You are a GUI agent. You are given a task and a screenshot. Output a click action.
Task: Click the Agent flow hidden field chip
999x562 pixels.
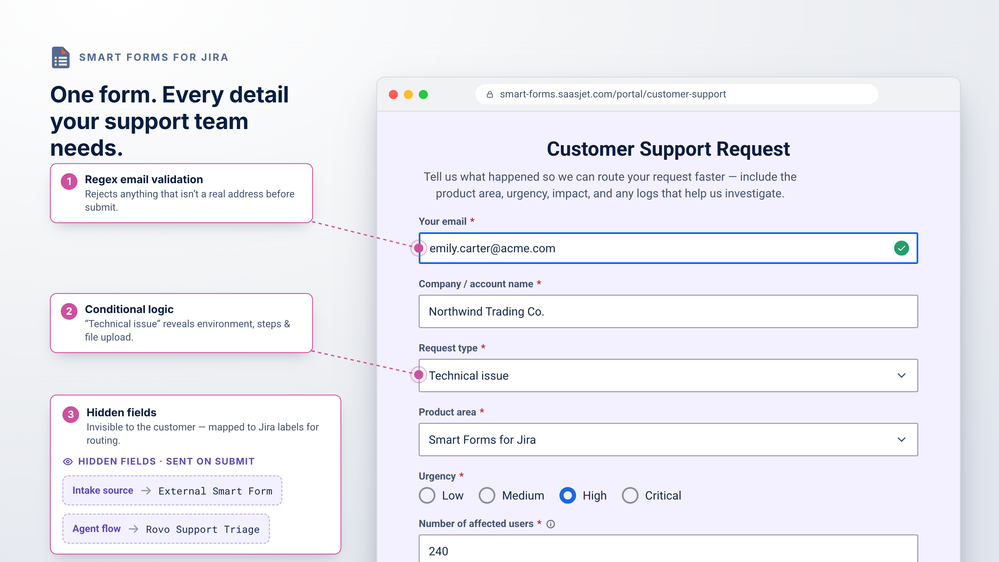coord(166,529)
